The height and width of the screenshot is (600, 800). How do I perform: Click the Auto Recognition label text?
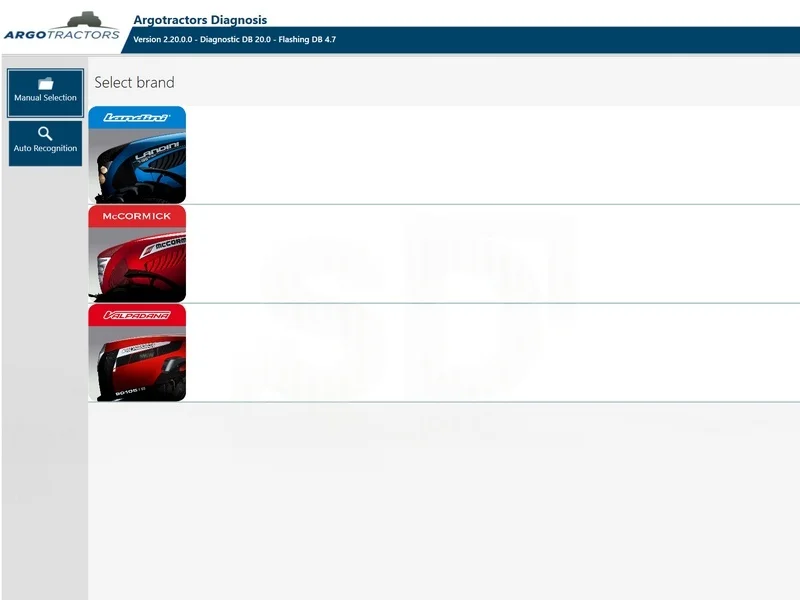point(44,148)
